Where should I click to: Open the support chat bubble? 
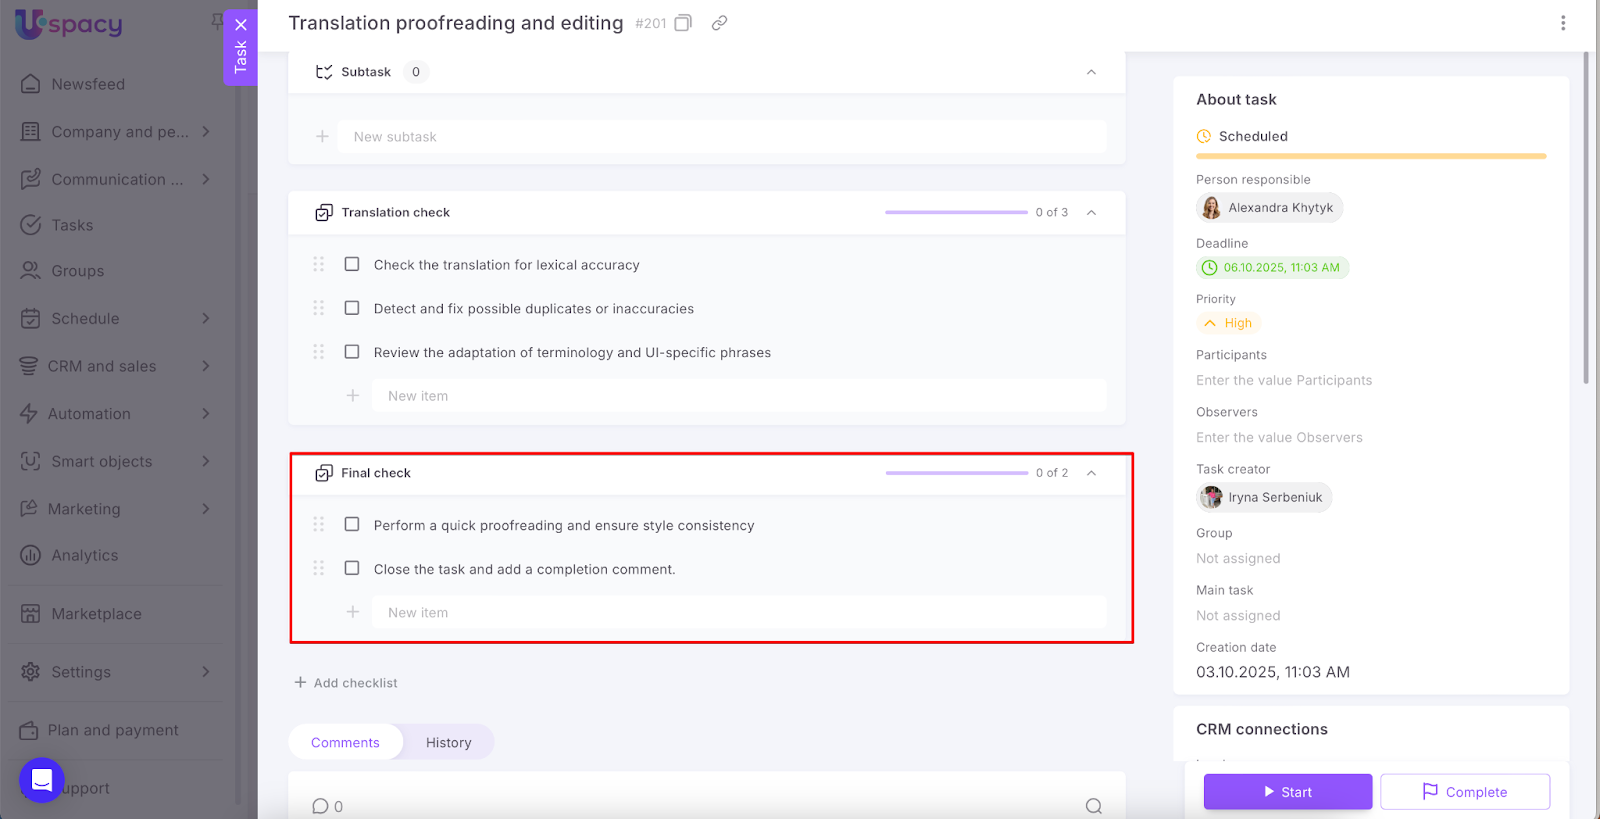42,780
